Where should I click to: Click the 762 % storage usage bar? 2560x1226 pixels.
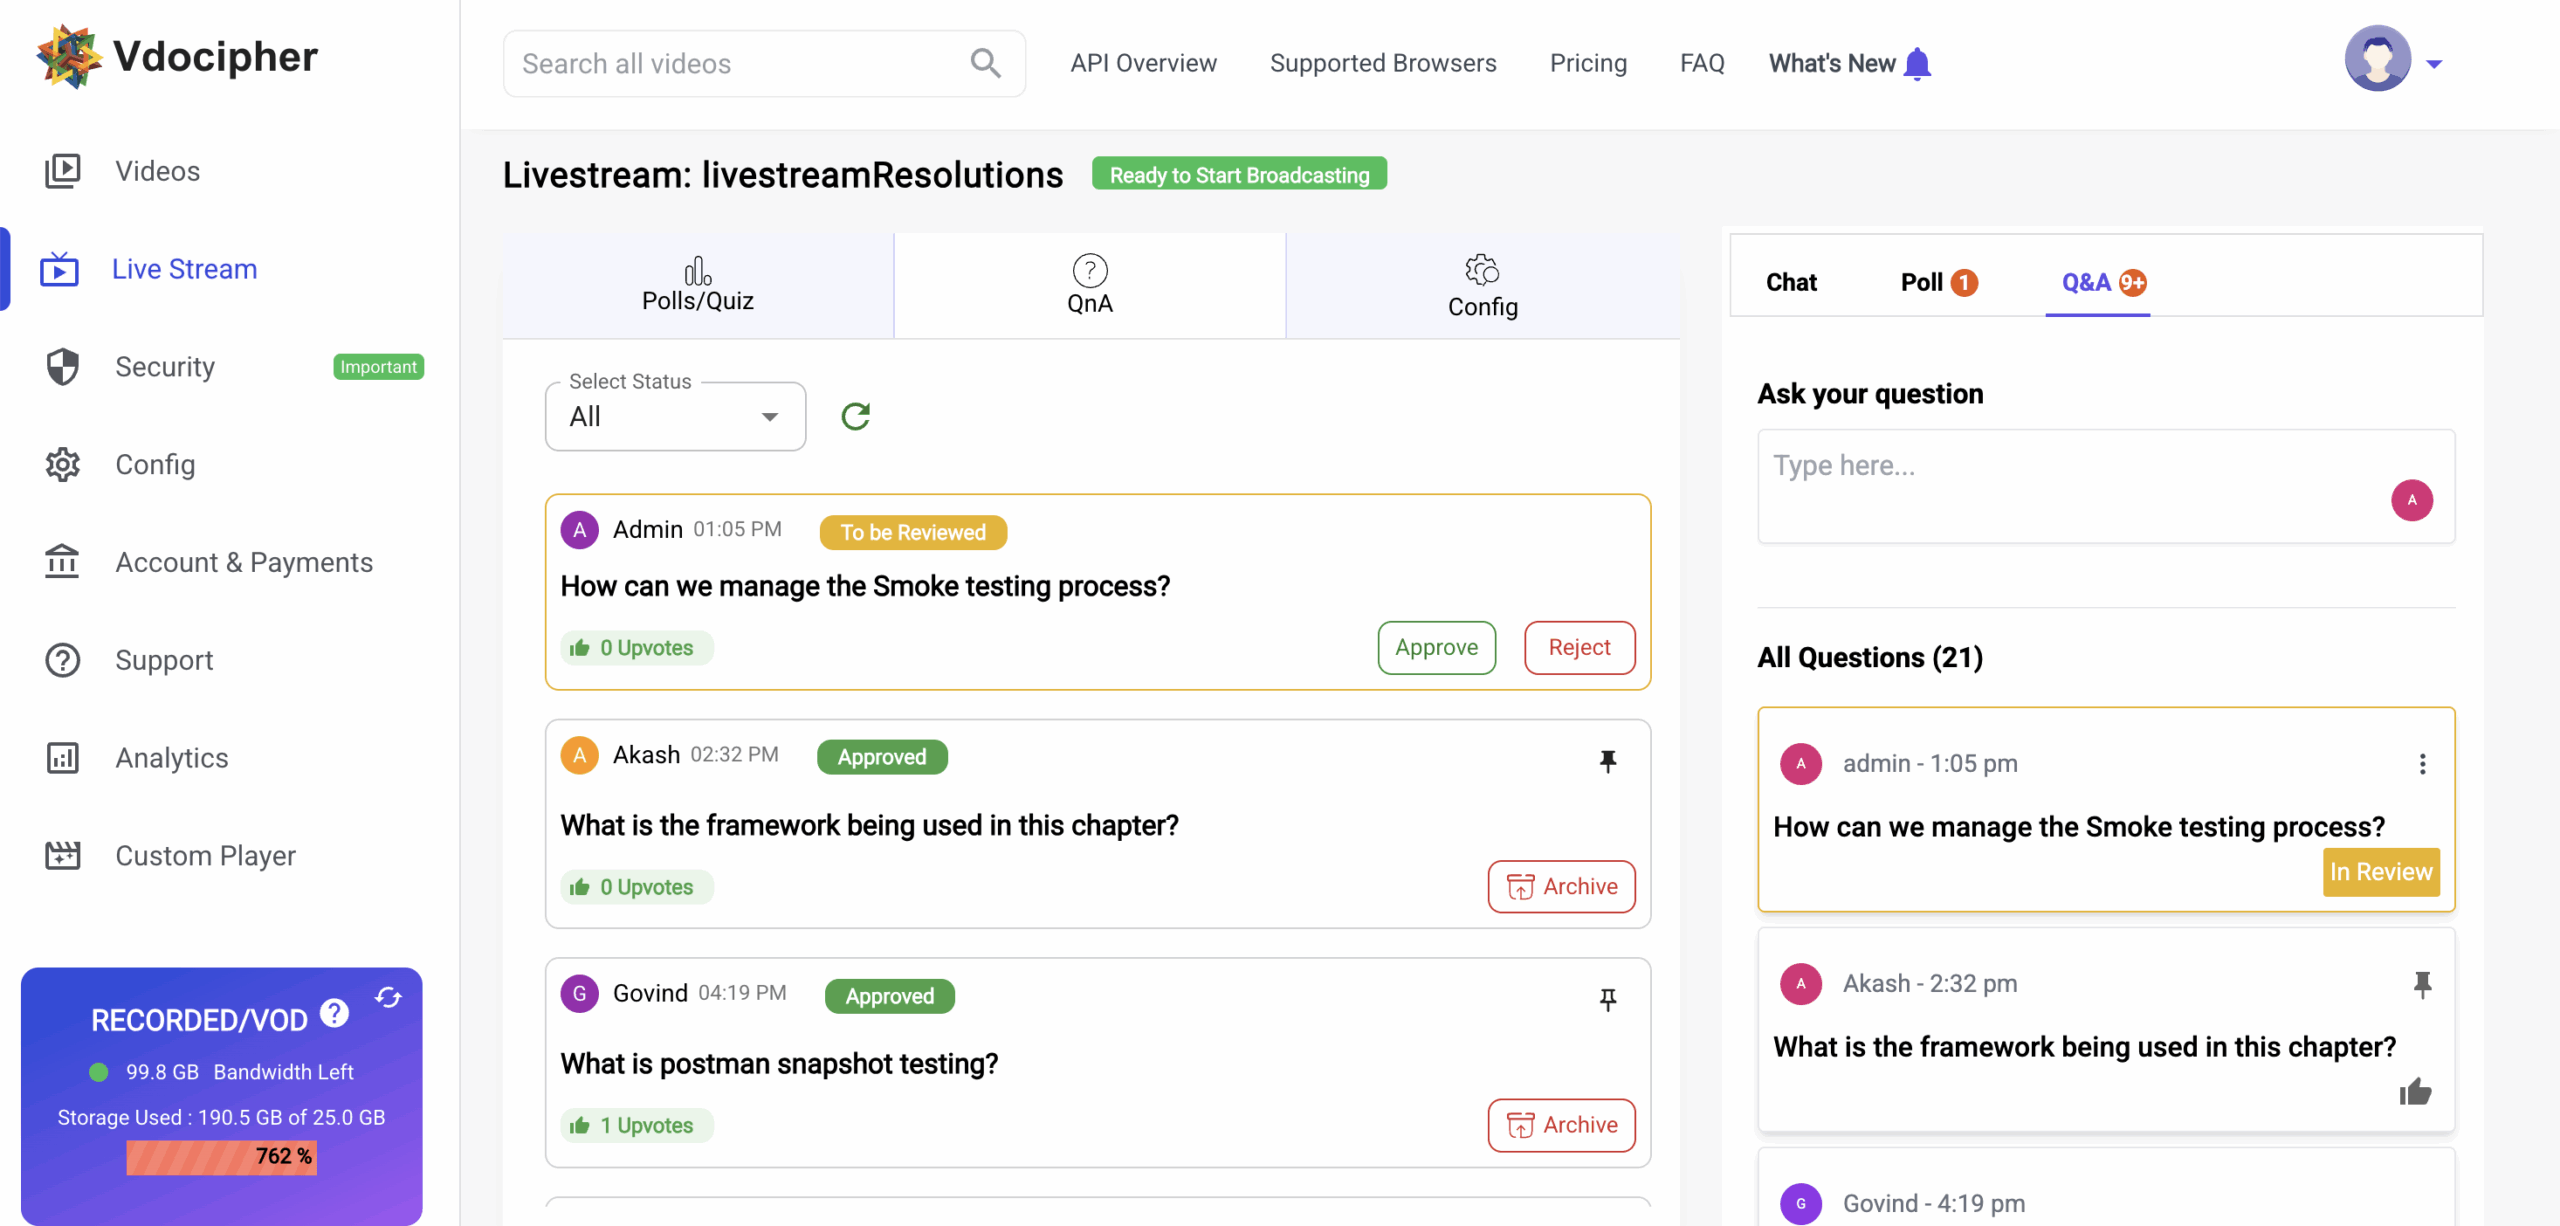[222, 1156]
